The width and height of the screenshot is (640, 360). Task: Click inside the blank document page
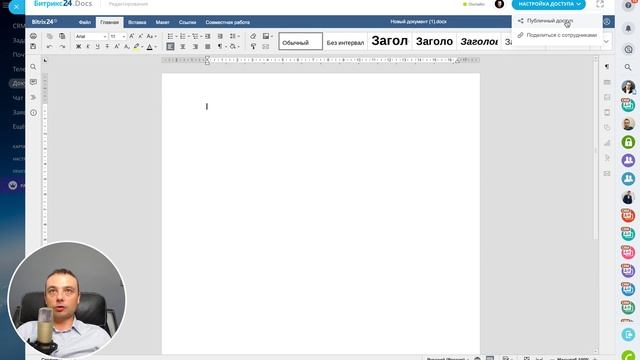(x=321, y=213)
